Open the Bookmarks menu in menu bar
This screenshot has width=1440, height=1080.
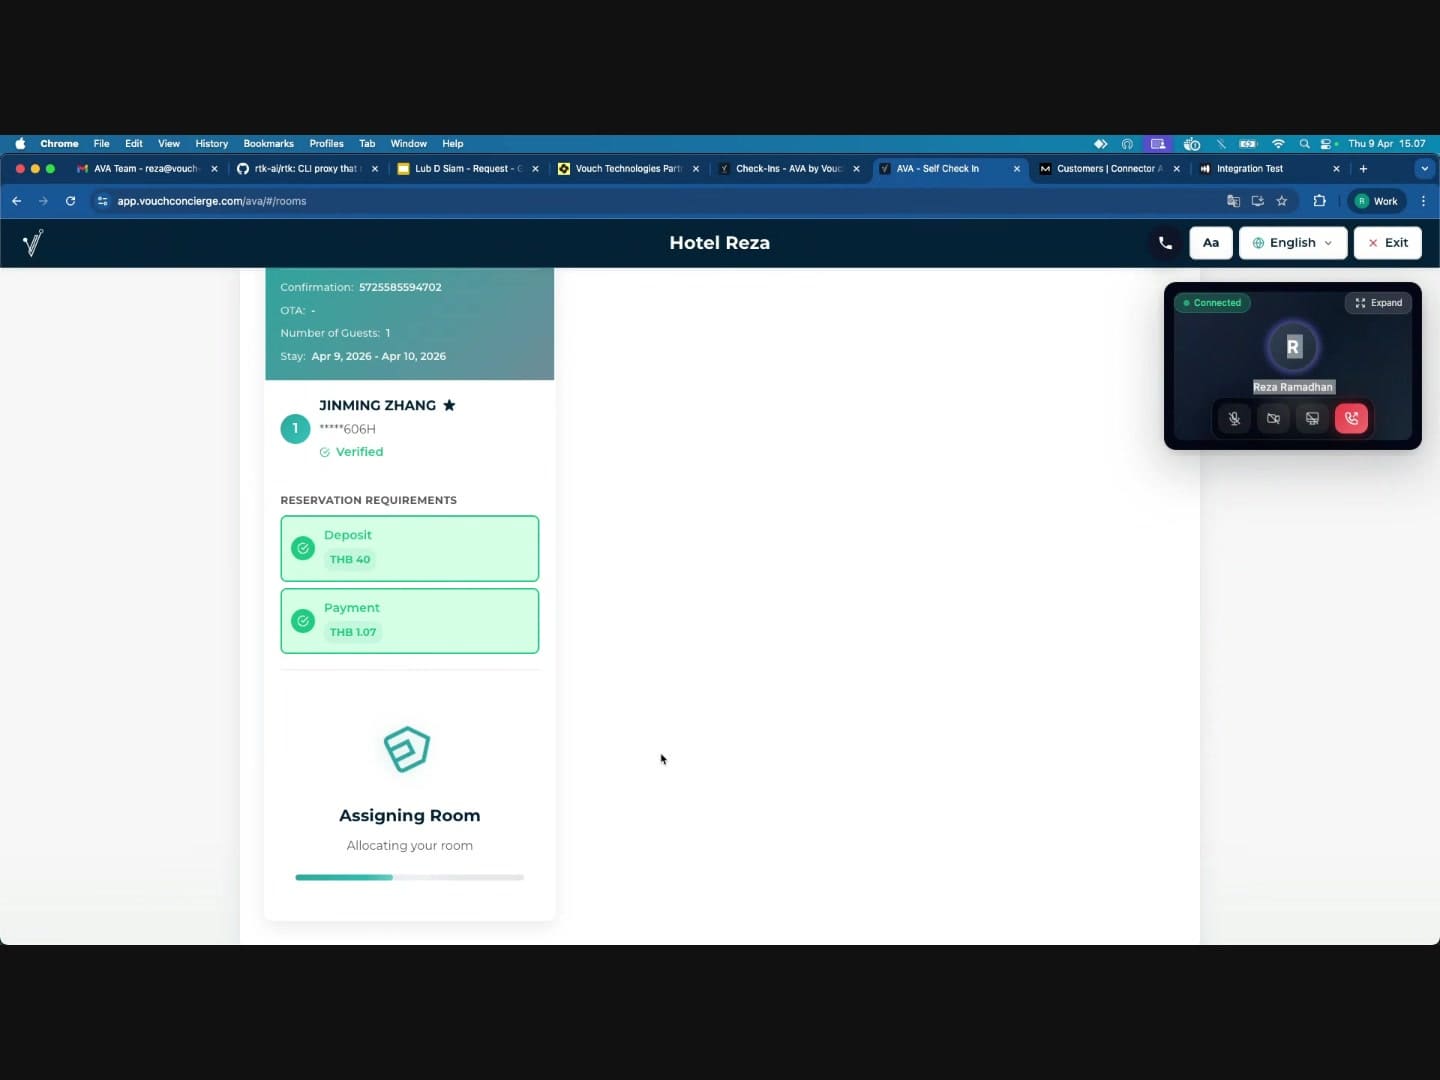click(x=268, y=144)
